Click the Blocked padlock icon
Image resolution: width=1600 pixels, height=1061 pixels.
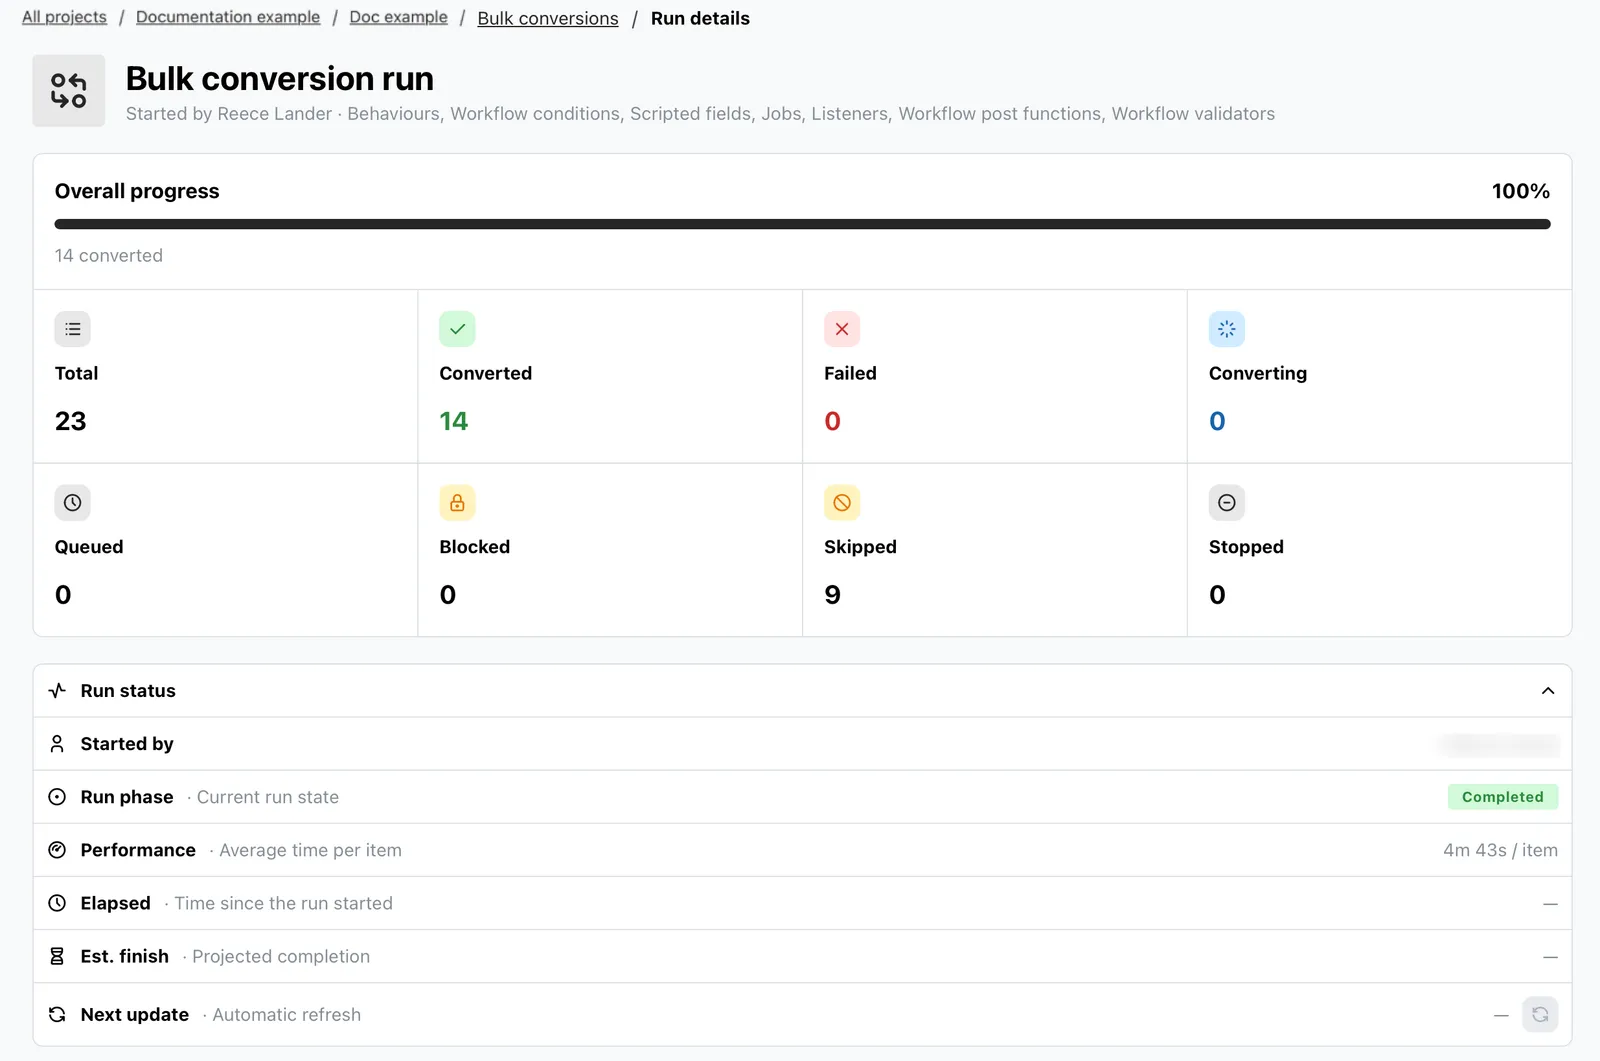(x=457, y=503)
